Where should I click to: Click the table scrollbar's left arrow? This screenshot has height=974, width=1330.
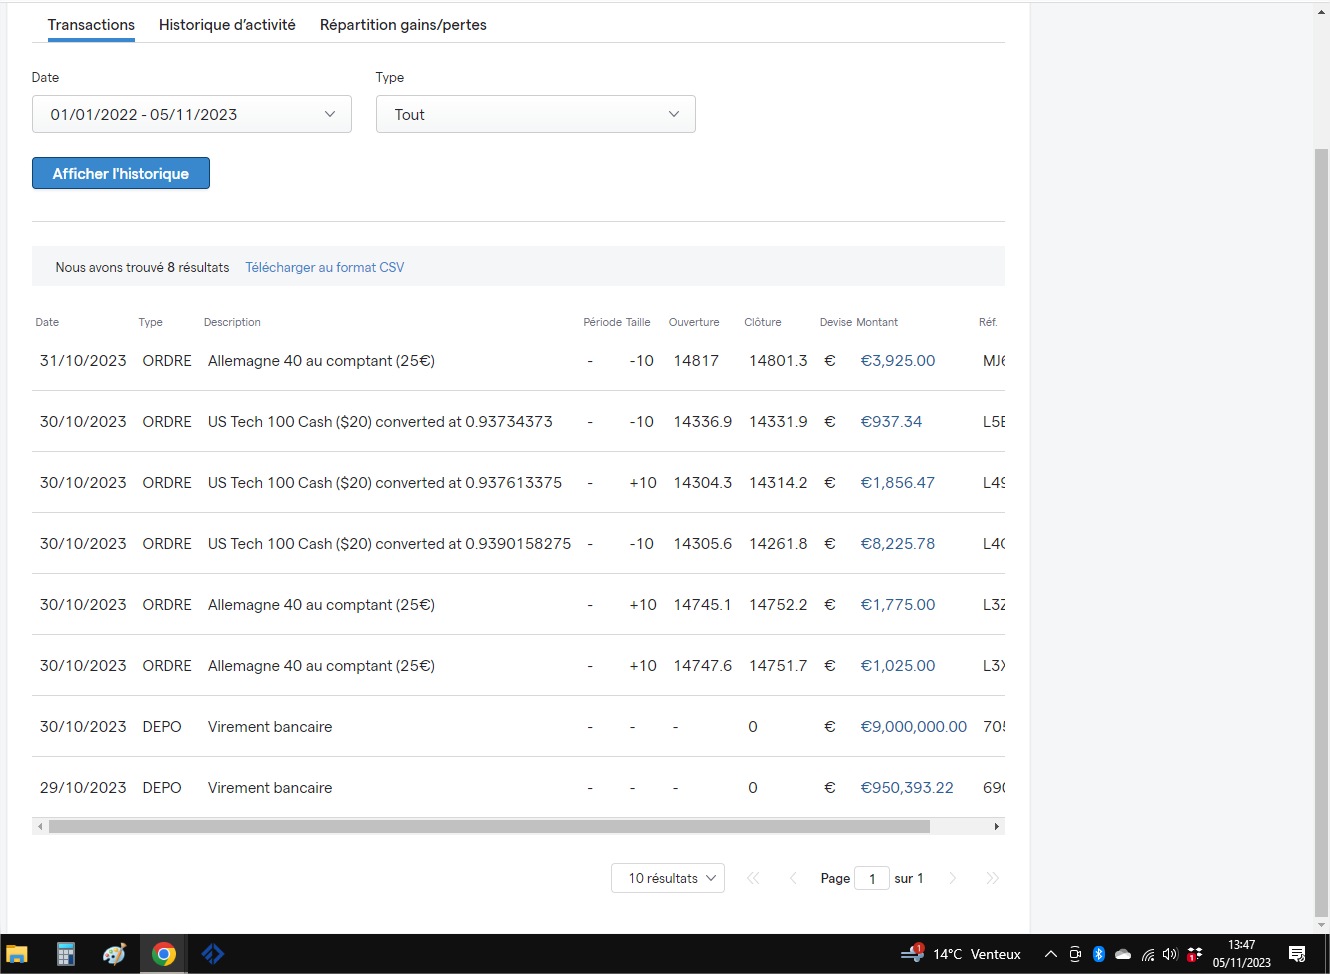click(40, 826)
